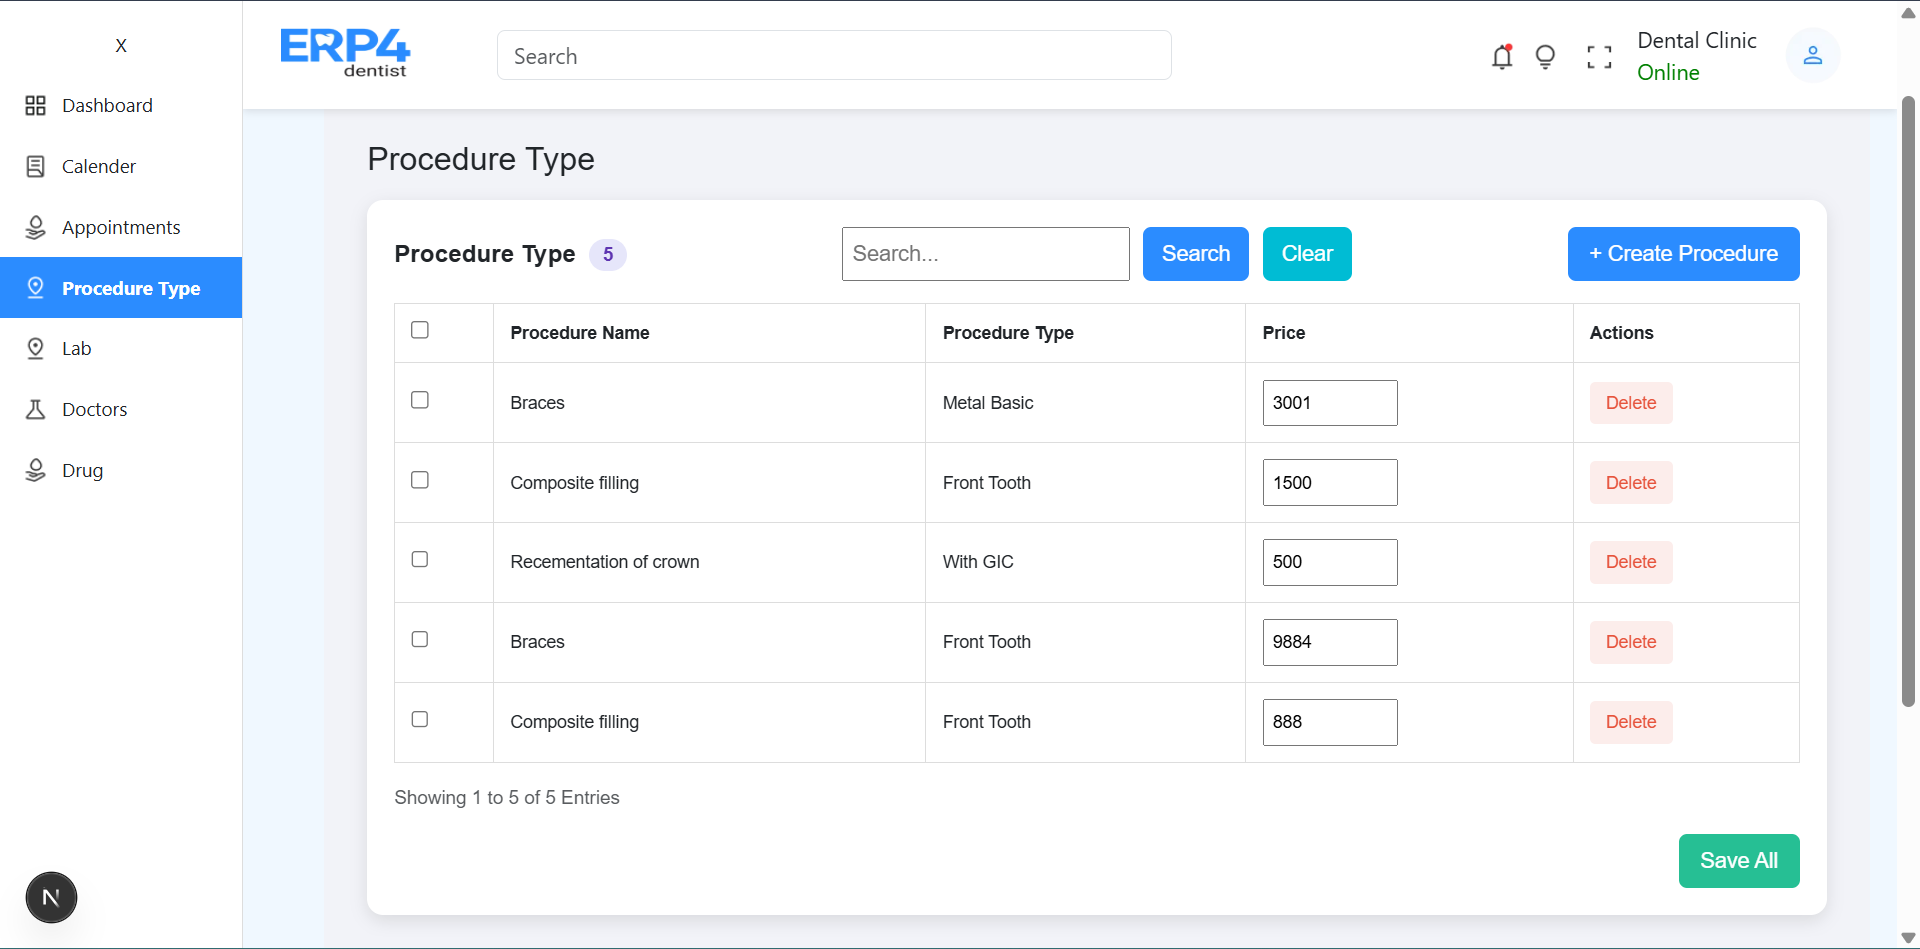Viewport: 1920px width, 949px height.
Task: Delete the Recementation of crown procedure
Action: coord(1631,562)
